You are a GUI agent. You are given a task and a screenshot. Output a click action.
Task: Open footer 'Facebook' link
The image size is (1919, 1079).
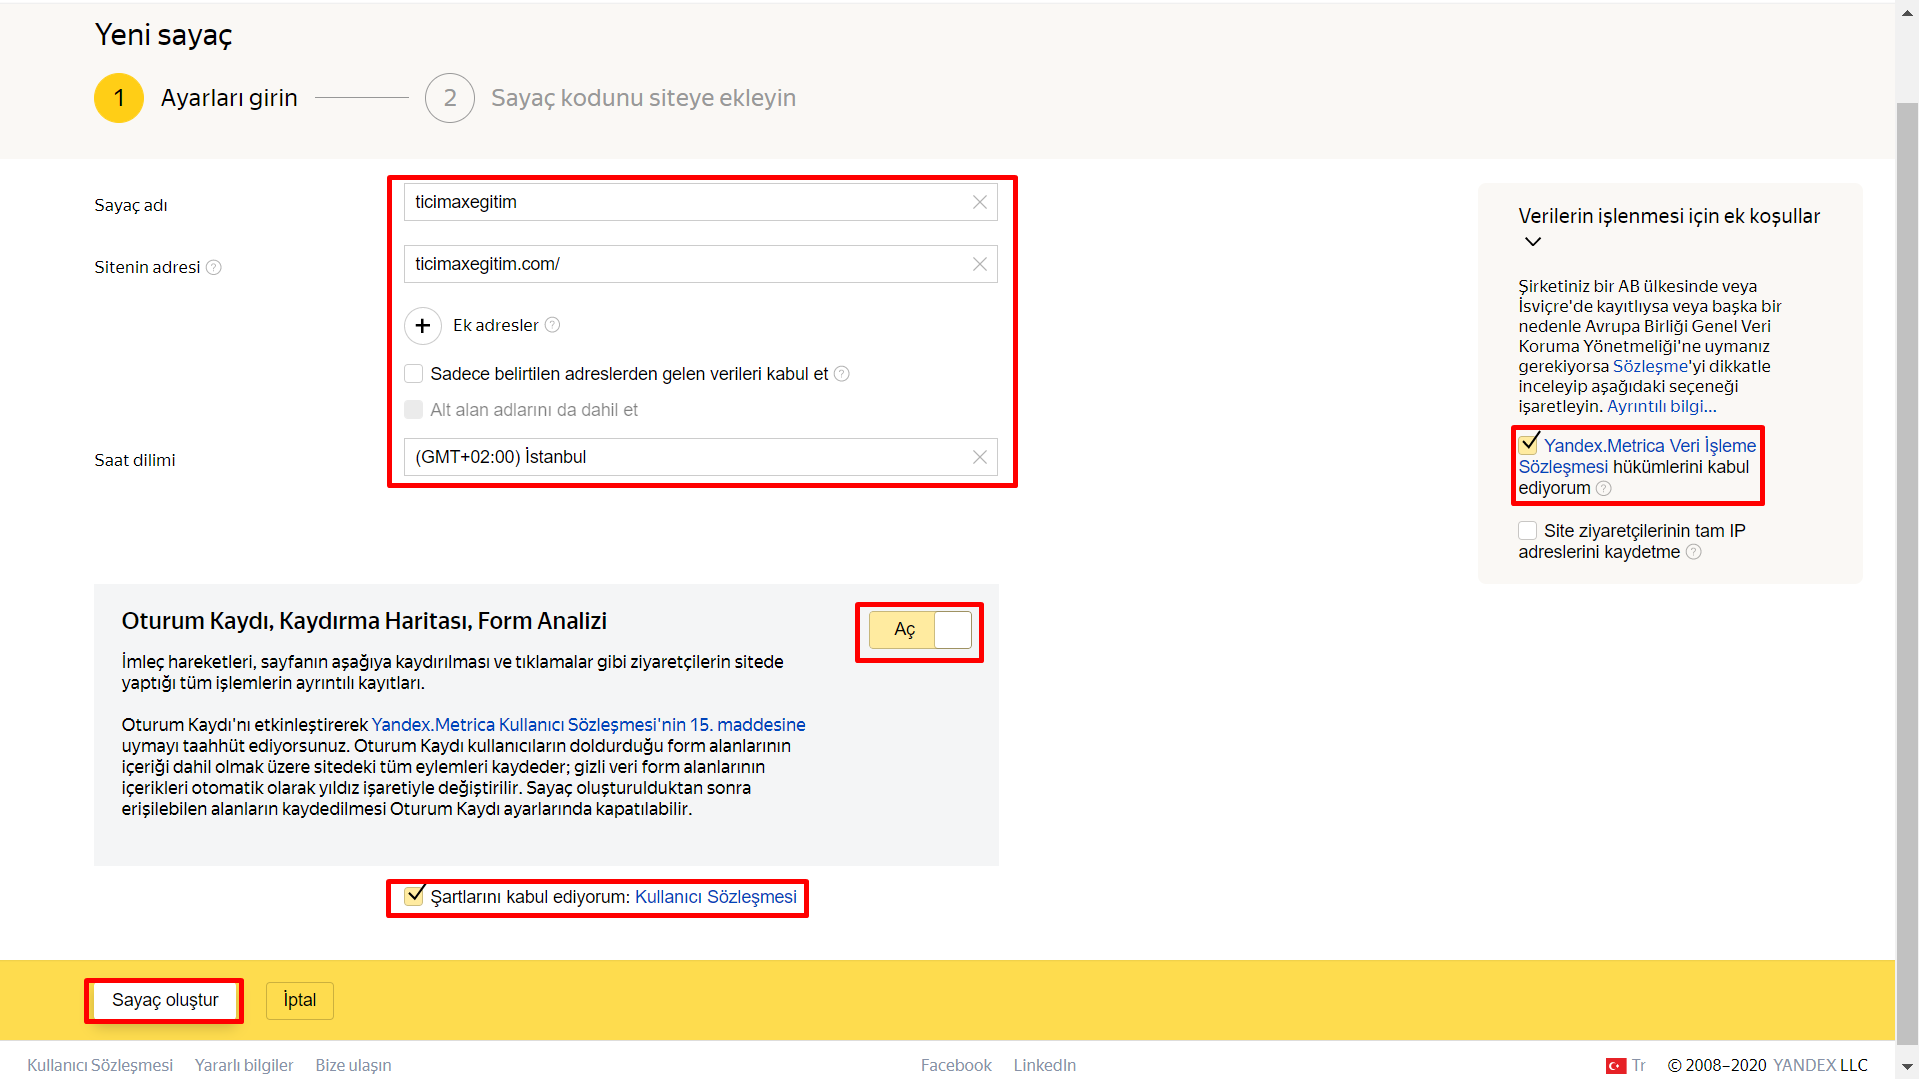point(956,1066)
